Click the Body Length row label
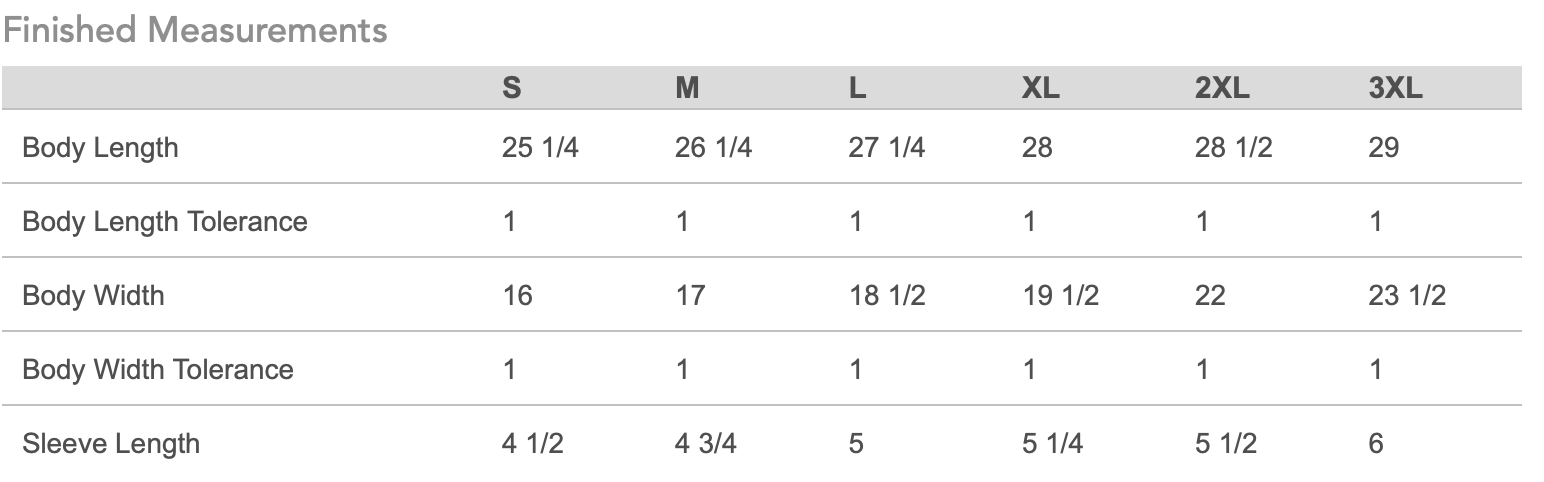This screenshot has width=1544, height=482. pyautogui.click(x=100, y=148)
